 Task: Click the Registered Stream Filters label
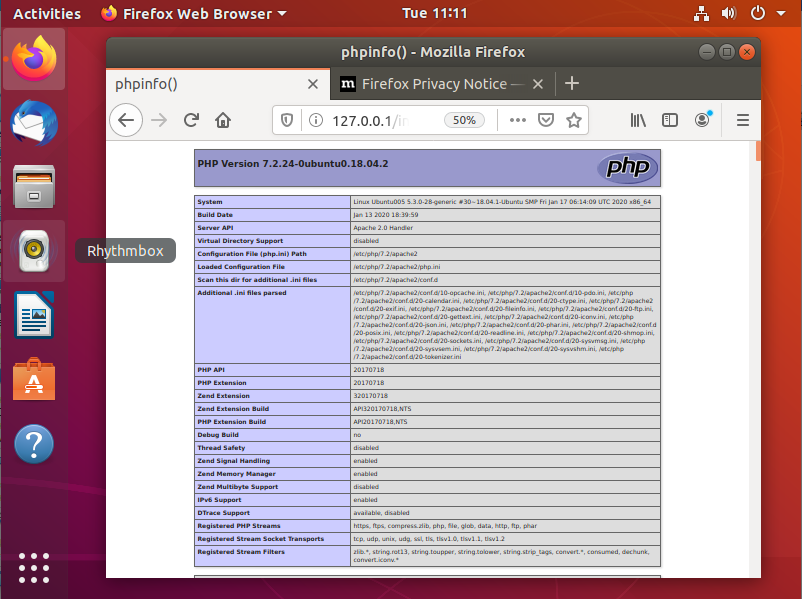click(x=241, y=552)
